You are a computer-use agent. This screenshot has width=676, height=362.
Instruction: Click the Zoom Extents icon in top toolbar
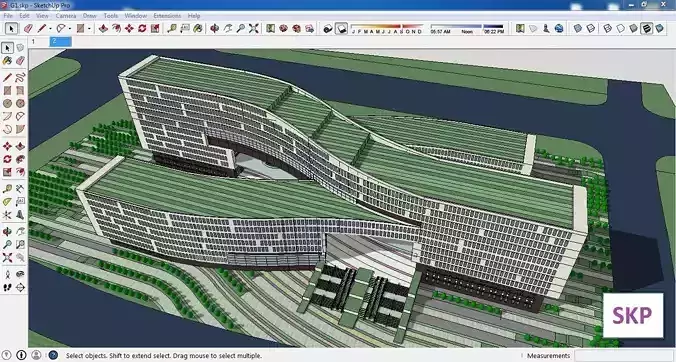point(254,28)
